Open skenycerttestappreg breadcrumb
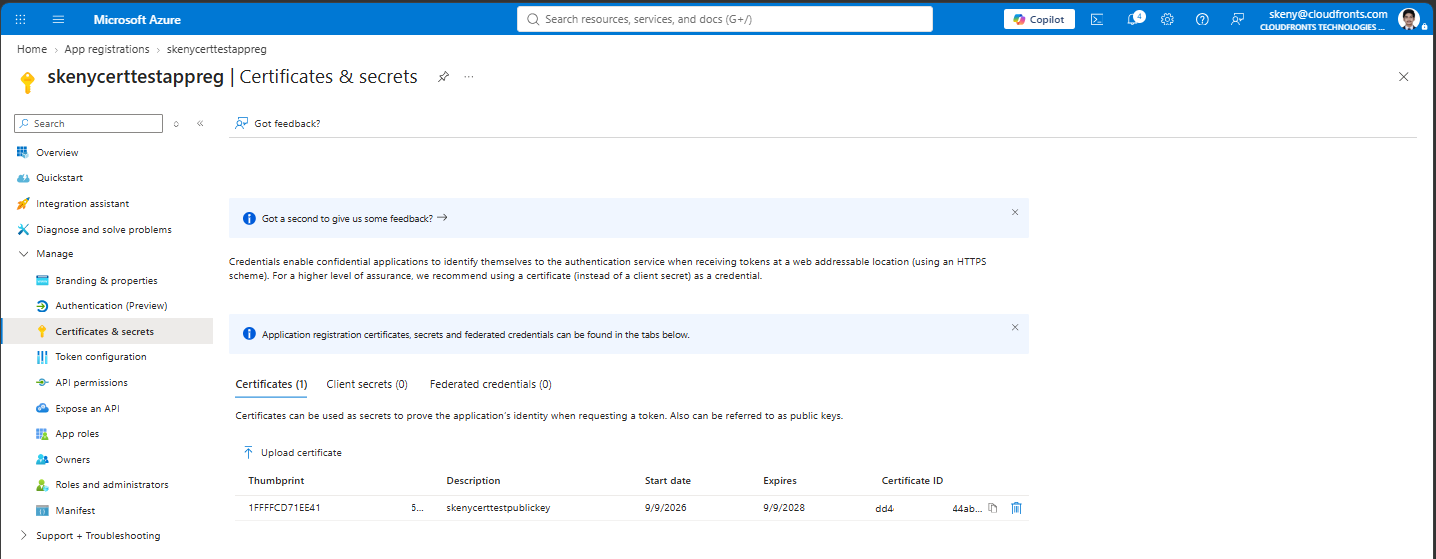The width and height of the screenshot is (1436, 559). pyautogui.click(x=217, y=49)
